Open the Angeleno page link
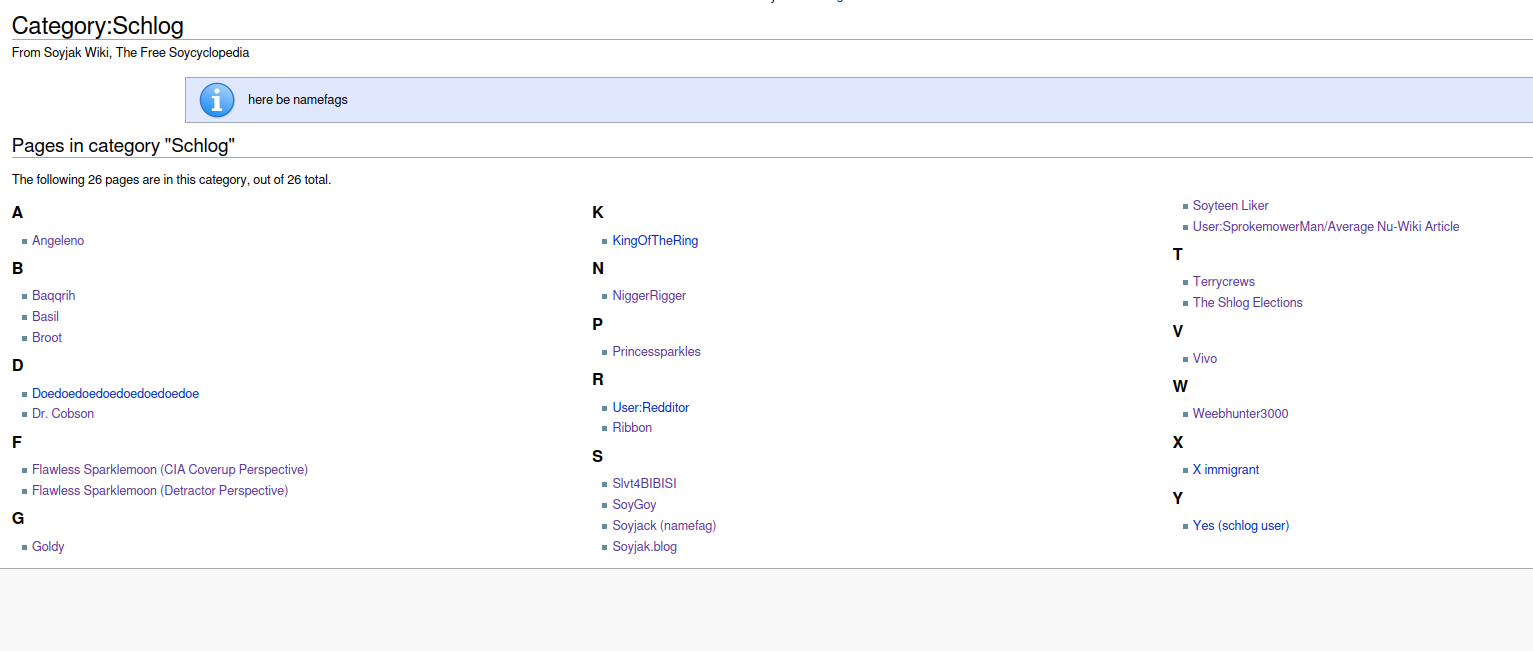The width and height of the screenshot is (1533, 651). [58, 241]
